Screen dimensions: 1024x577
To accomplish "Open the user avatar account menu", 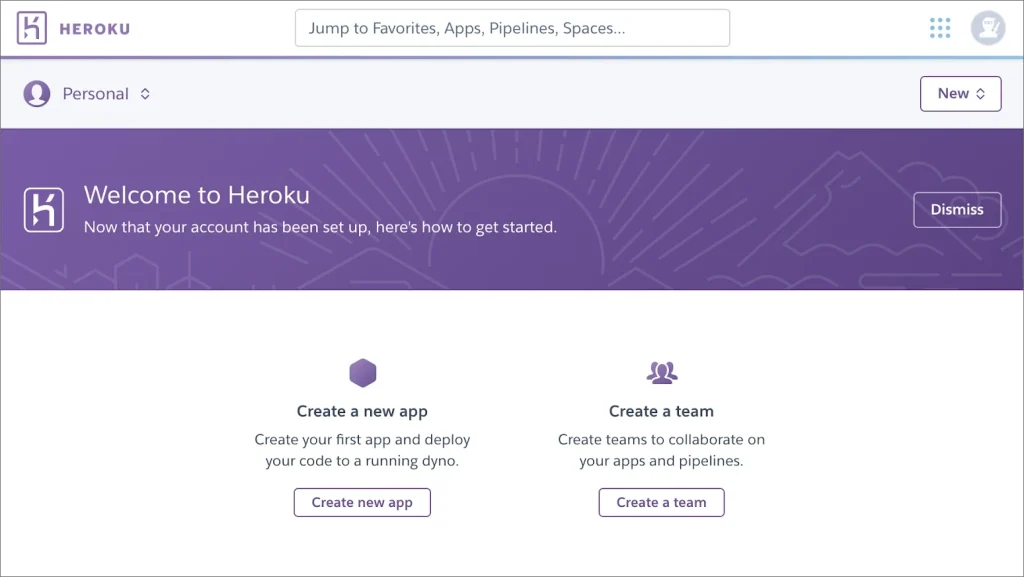I will pos(987,28).
